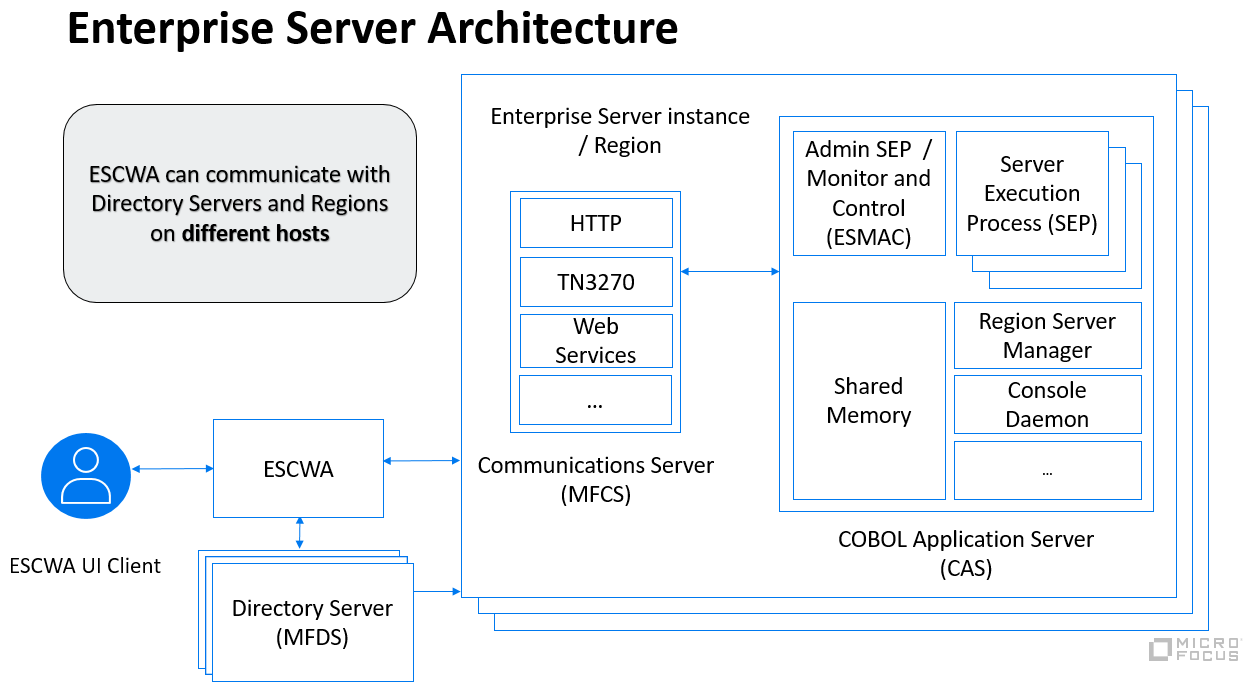
Task: Click the ESCWA UI Client user icon
Action: (85, 475)
